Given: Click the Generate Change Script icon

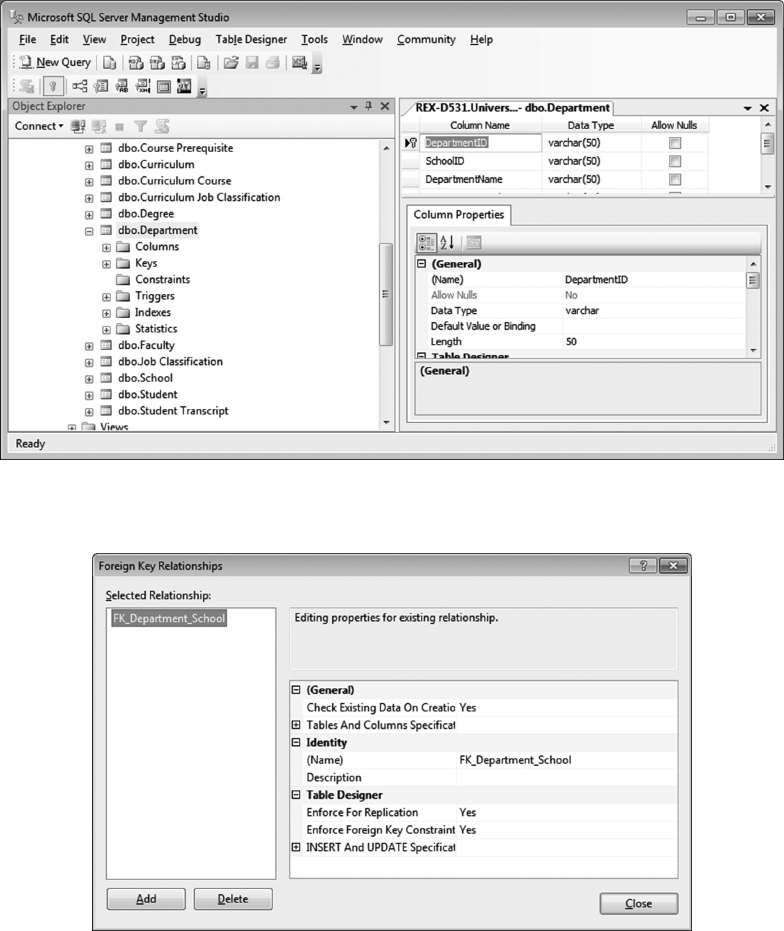Looking at the screenshot, I should pyautogui.click(x=26, y=86).
